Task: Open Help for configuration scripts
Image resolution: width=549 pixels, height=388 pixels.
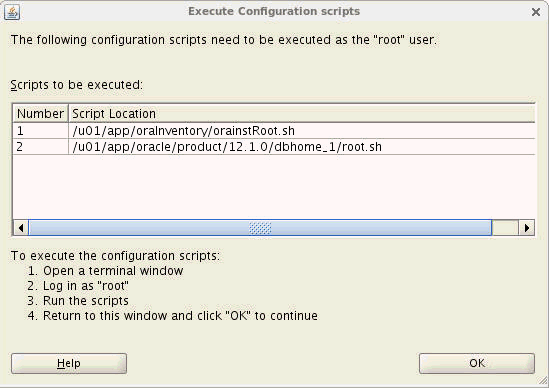Action: click(x=69, y=363)
